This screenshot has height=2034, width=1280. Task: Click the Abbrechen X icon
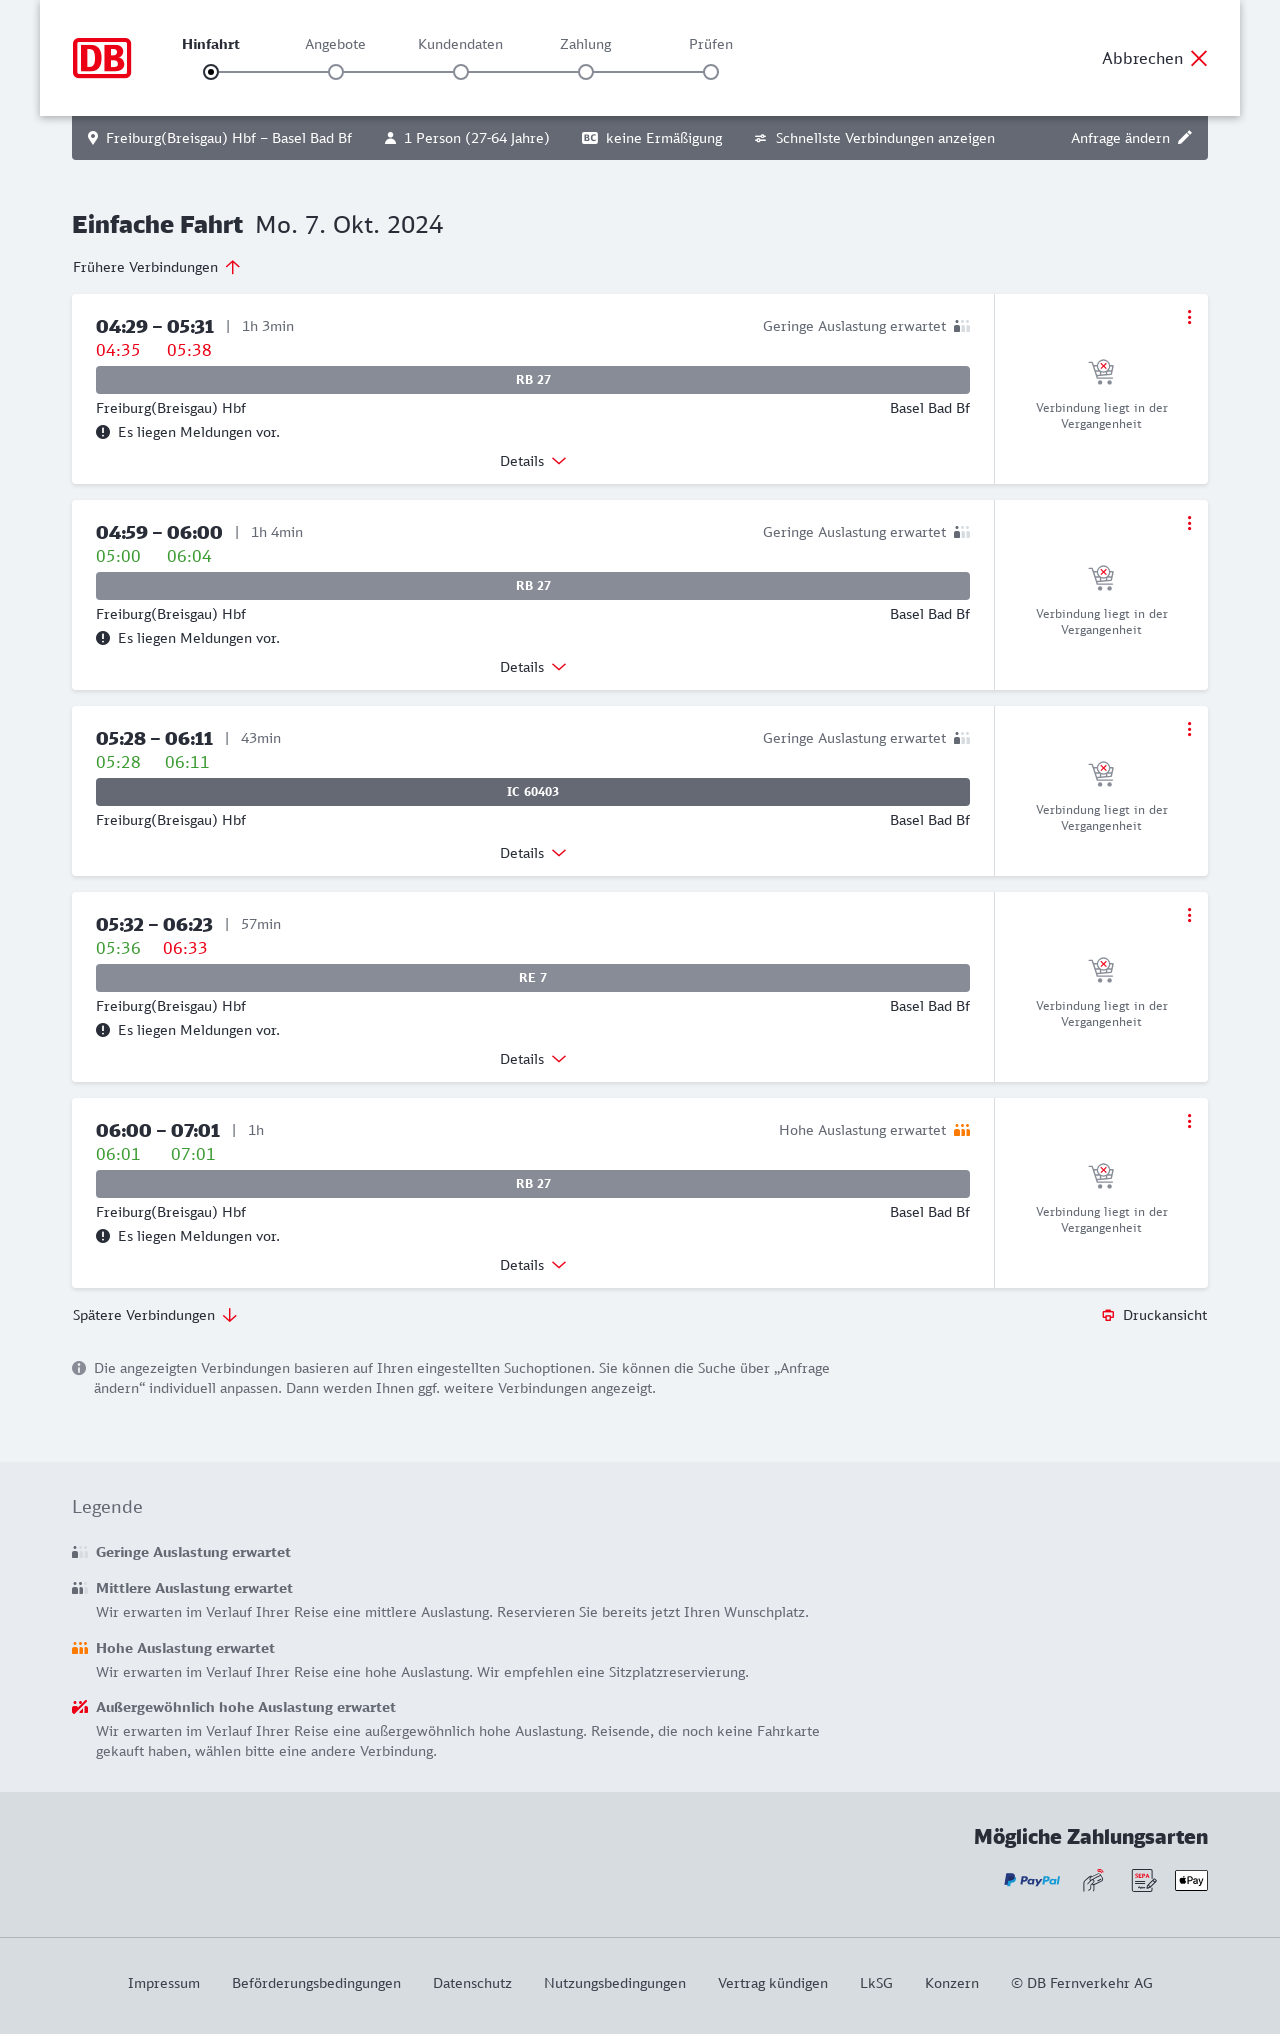tap(1199, 58)
